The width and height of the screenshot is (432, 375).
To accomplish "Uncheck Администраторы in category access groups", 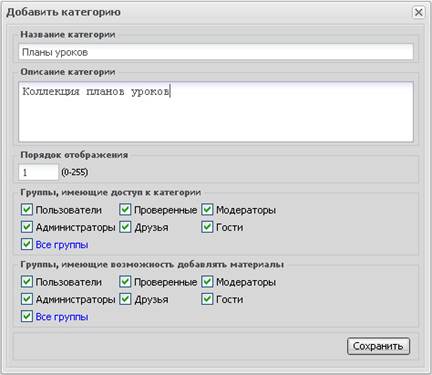I will [x=27, y=227].
